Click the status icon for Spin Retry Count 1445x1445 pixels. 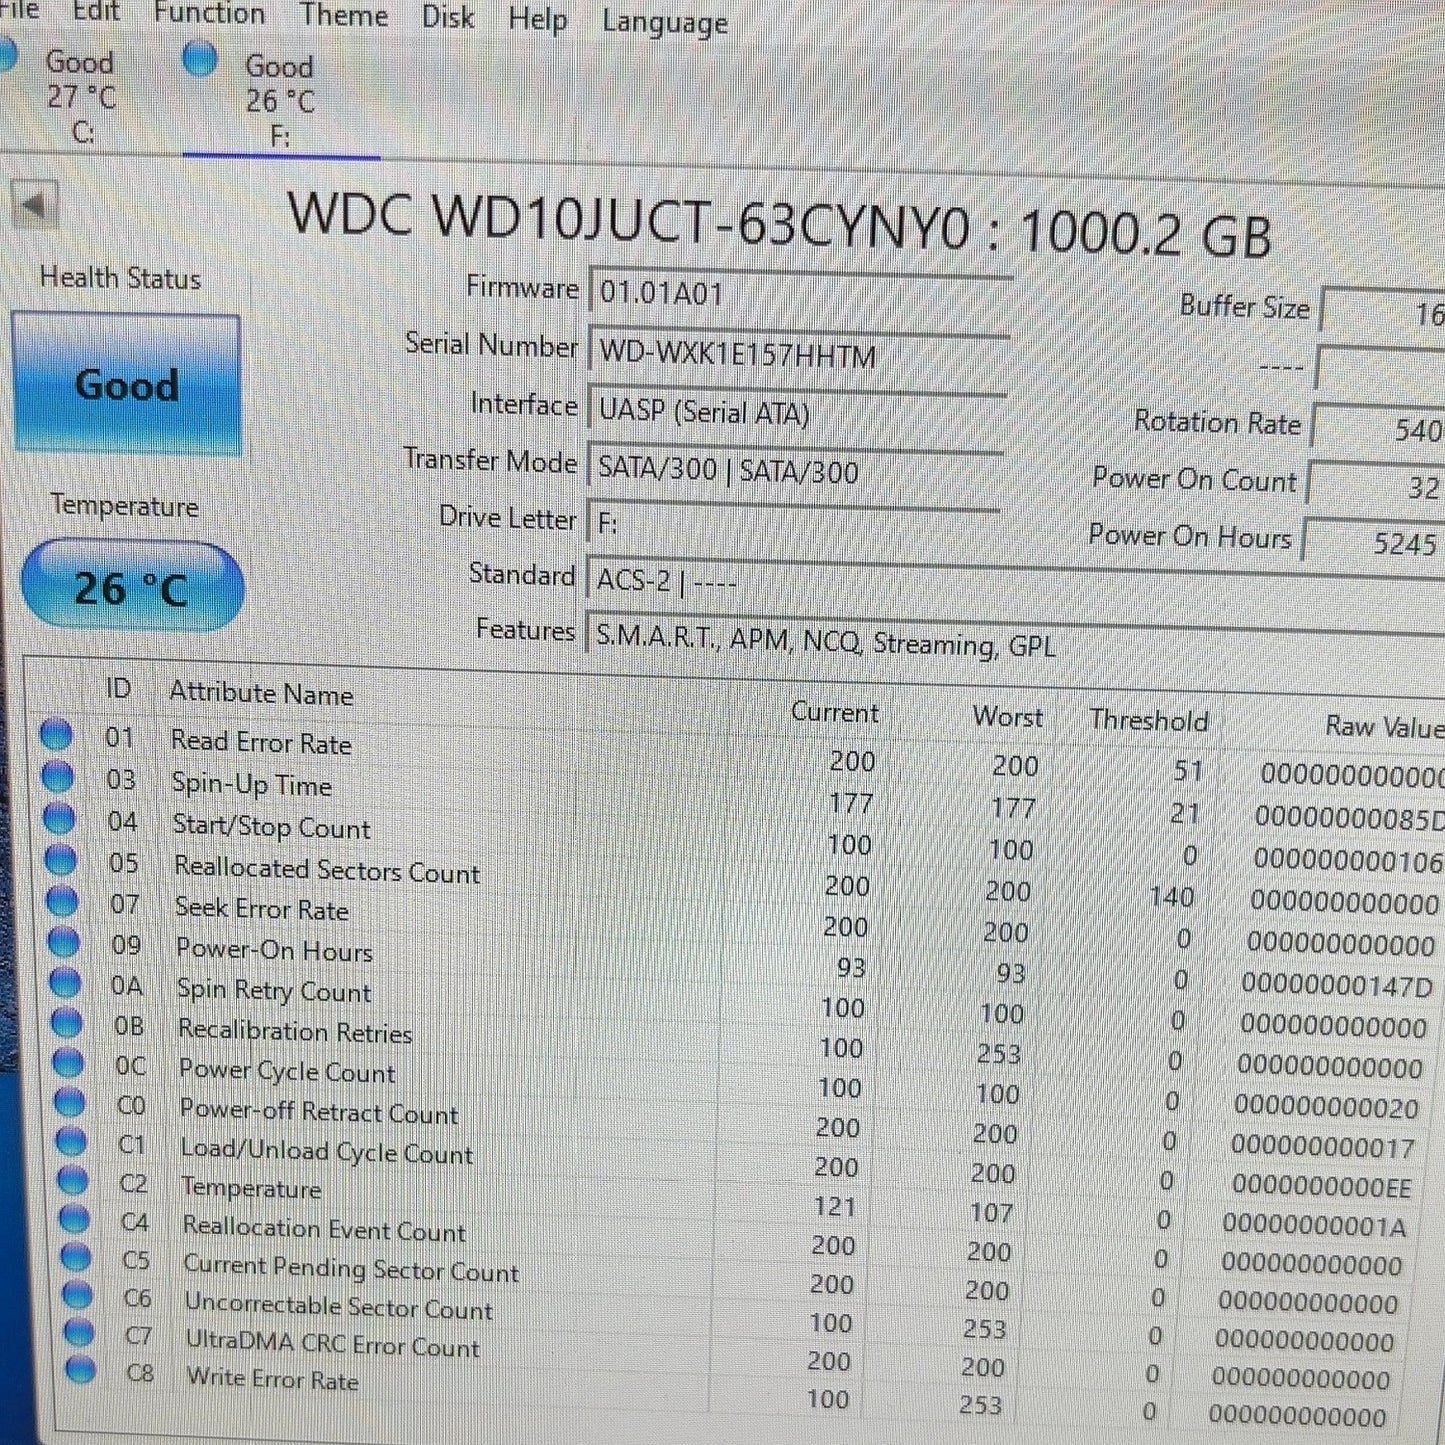[x=65, y=982]
